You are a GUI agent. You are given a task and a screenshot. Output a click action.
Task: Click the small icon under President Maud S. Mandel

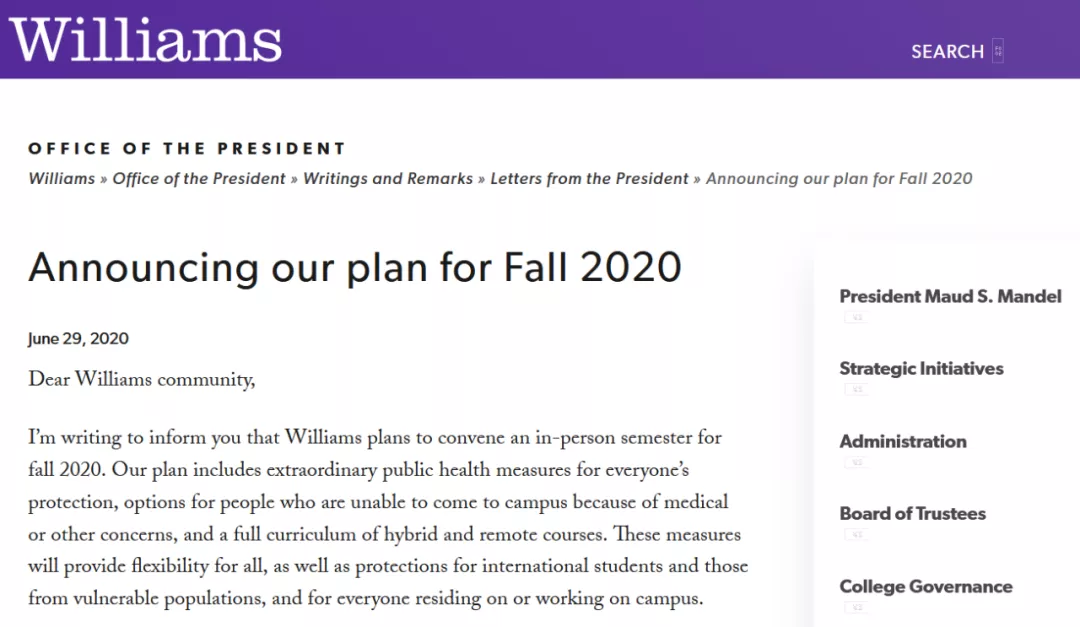[855, 317]
